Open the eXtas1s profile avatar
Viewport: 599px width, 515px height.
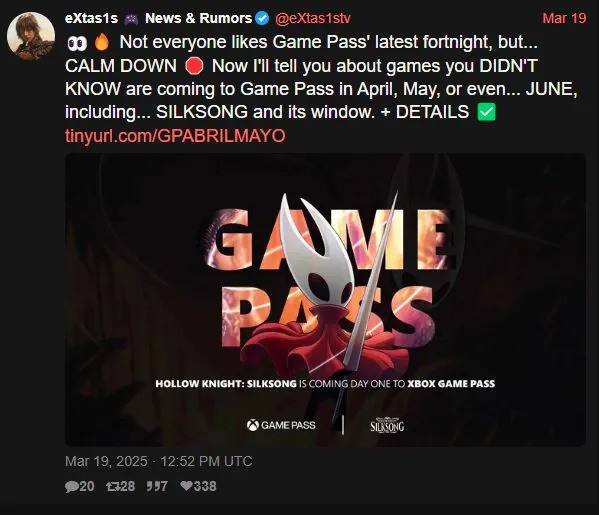(31, 36)
